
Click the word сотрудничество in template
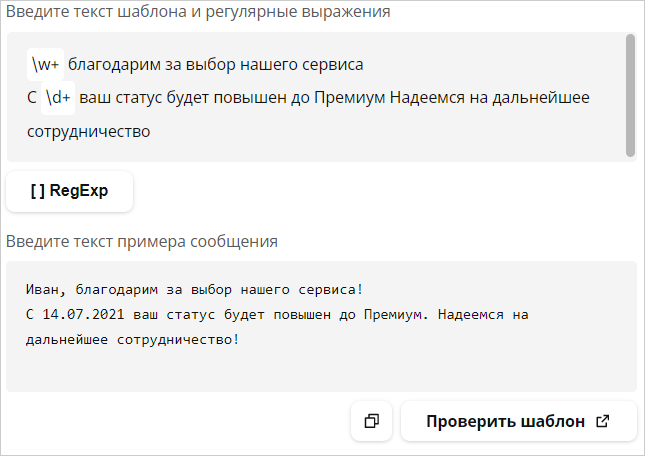(88, 132)
